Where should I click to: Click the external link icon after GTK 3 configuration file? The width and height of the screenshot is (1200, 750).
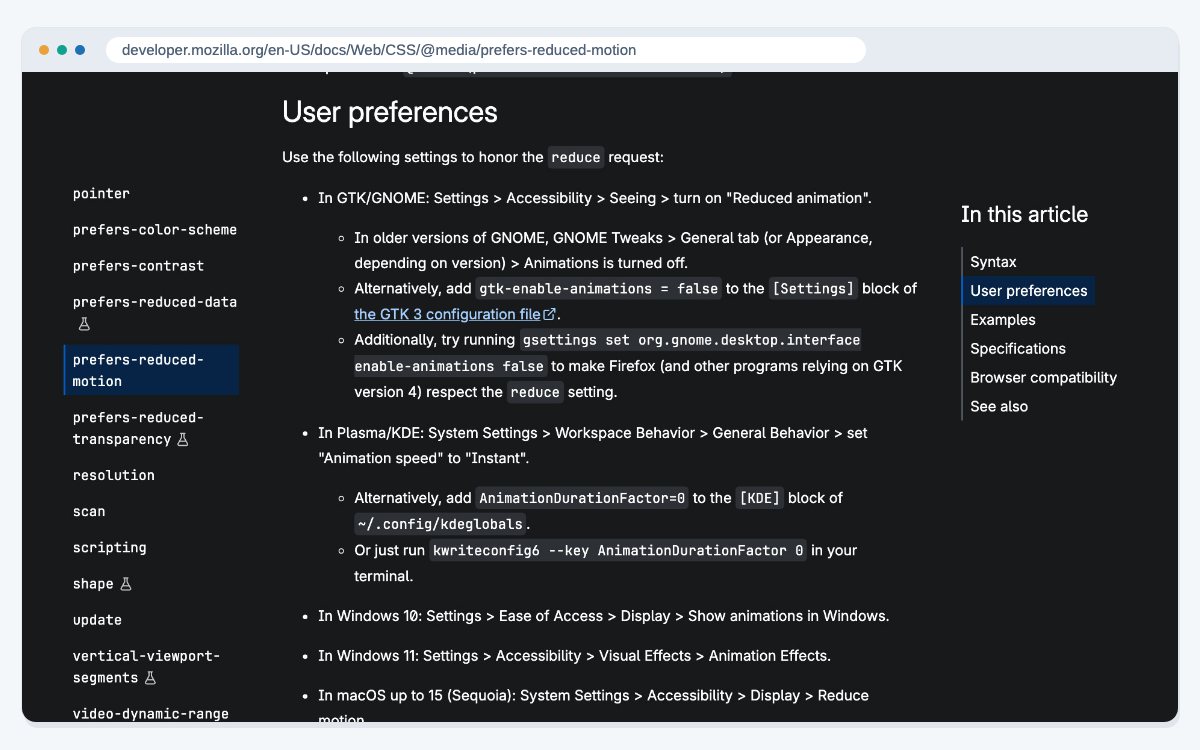click(549, 314)
